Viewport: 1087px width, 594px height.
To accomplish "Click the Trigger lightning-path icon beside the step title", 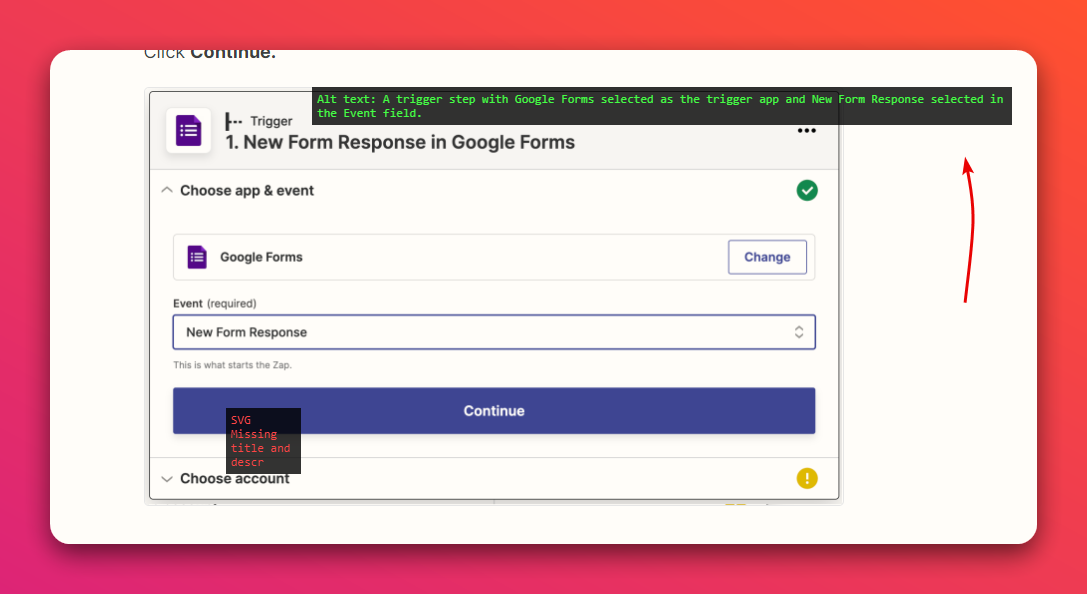I will pos(231,121).
